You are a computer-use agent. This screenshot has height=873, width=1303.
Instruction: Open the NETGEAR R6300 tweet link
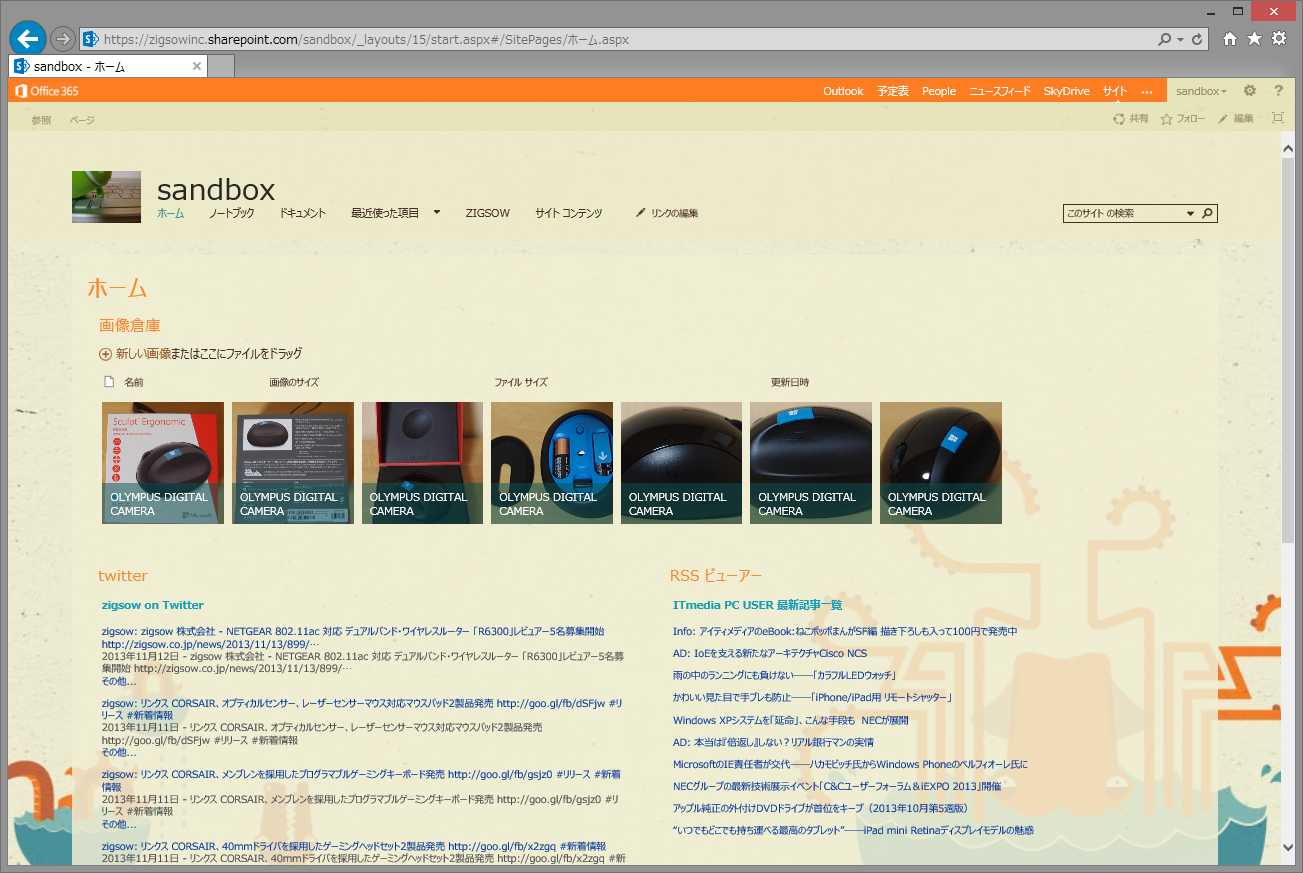353,638
